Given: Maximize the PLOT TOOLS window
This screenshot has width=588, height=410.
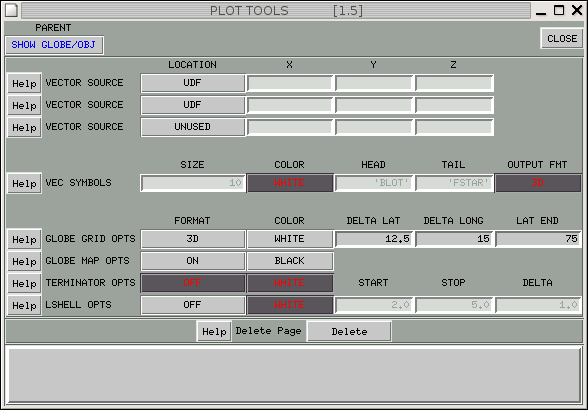Looking at the screenshot, I should (559, 11).
